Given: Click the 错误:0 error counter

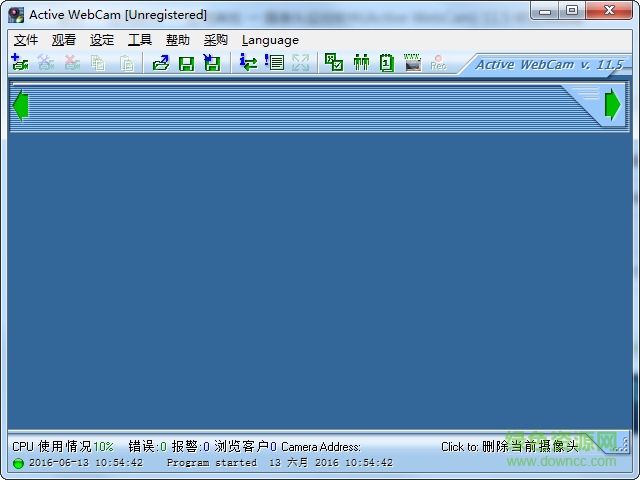Looking at the screenshot, I should pyautogui.click(x=147, y=447).
